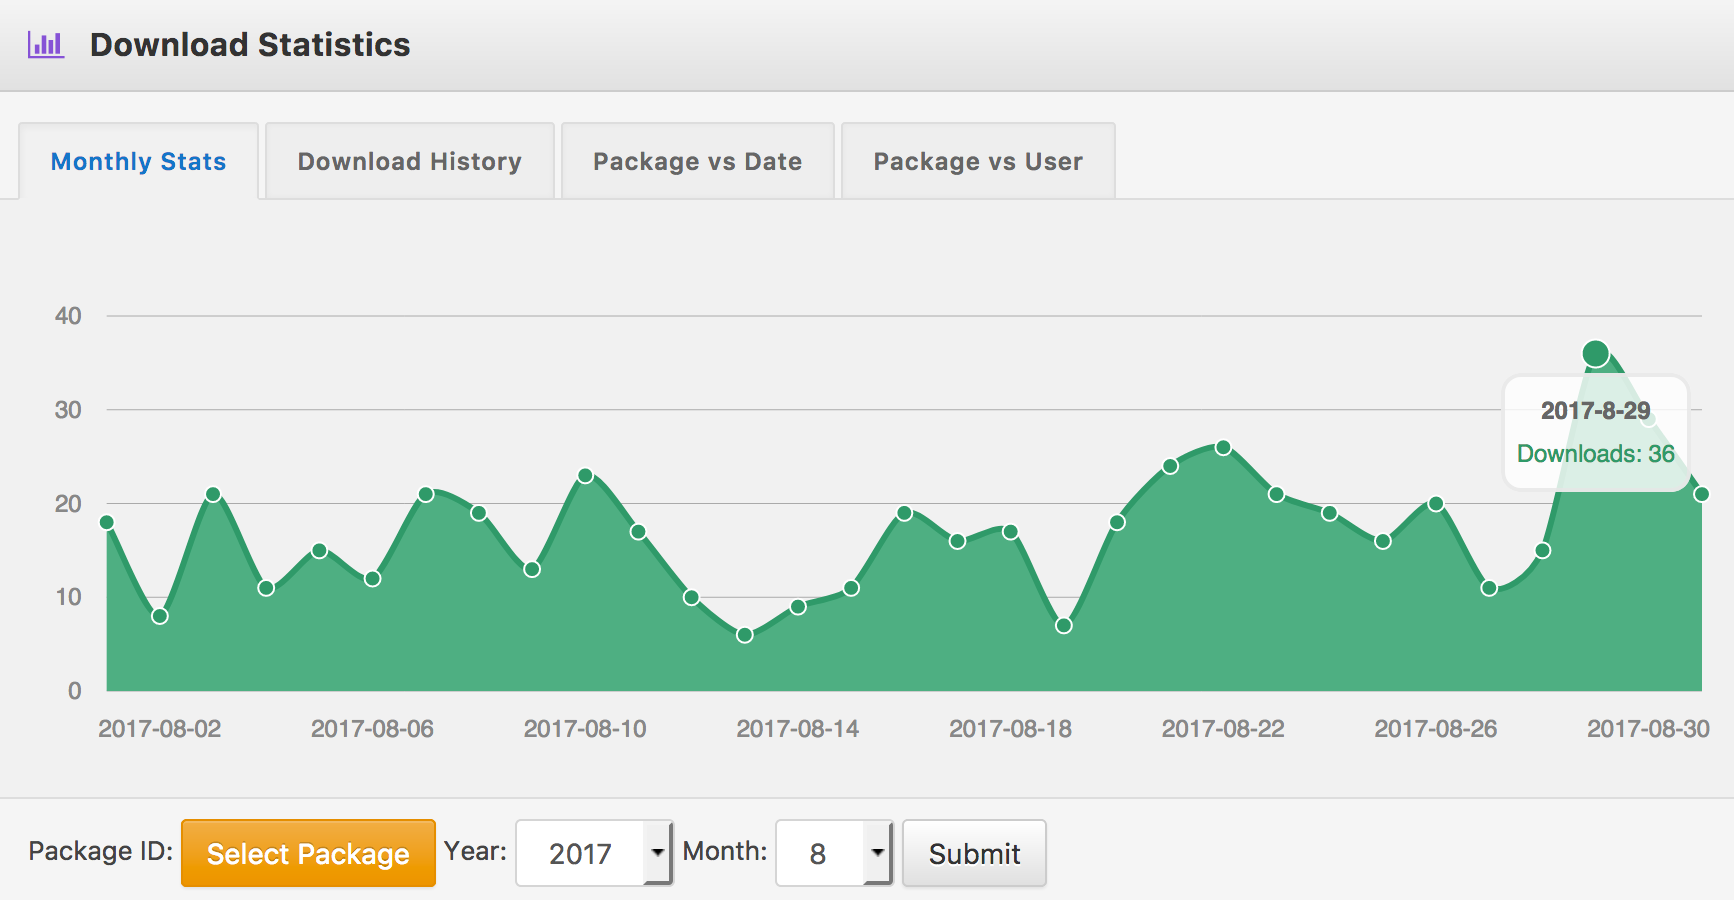
Task: Click the data point above 2017-08-10
Action: point(585,477)
